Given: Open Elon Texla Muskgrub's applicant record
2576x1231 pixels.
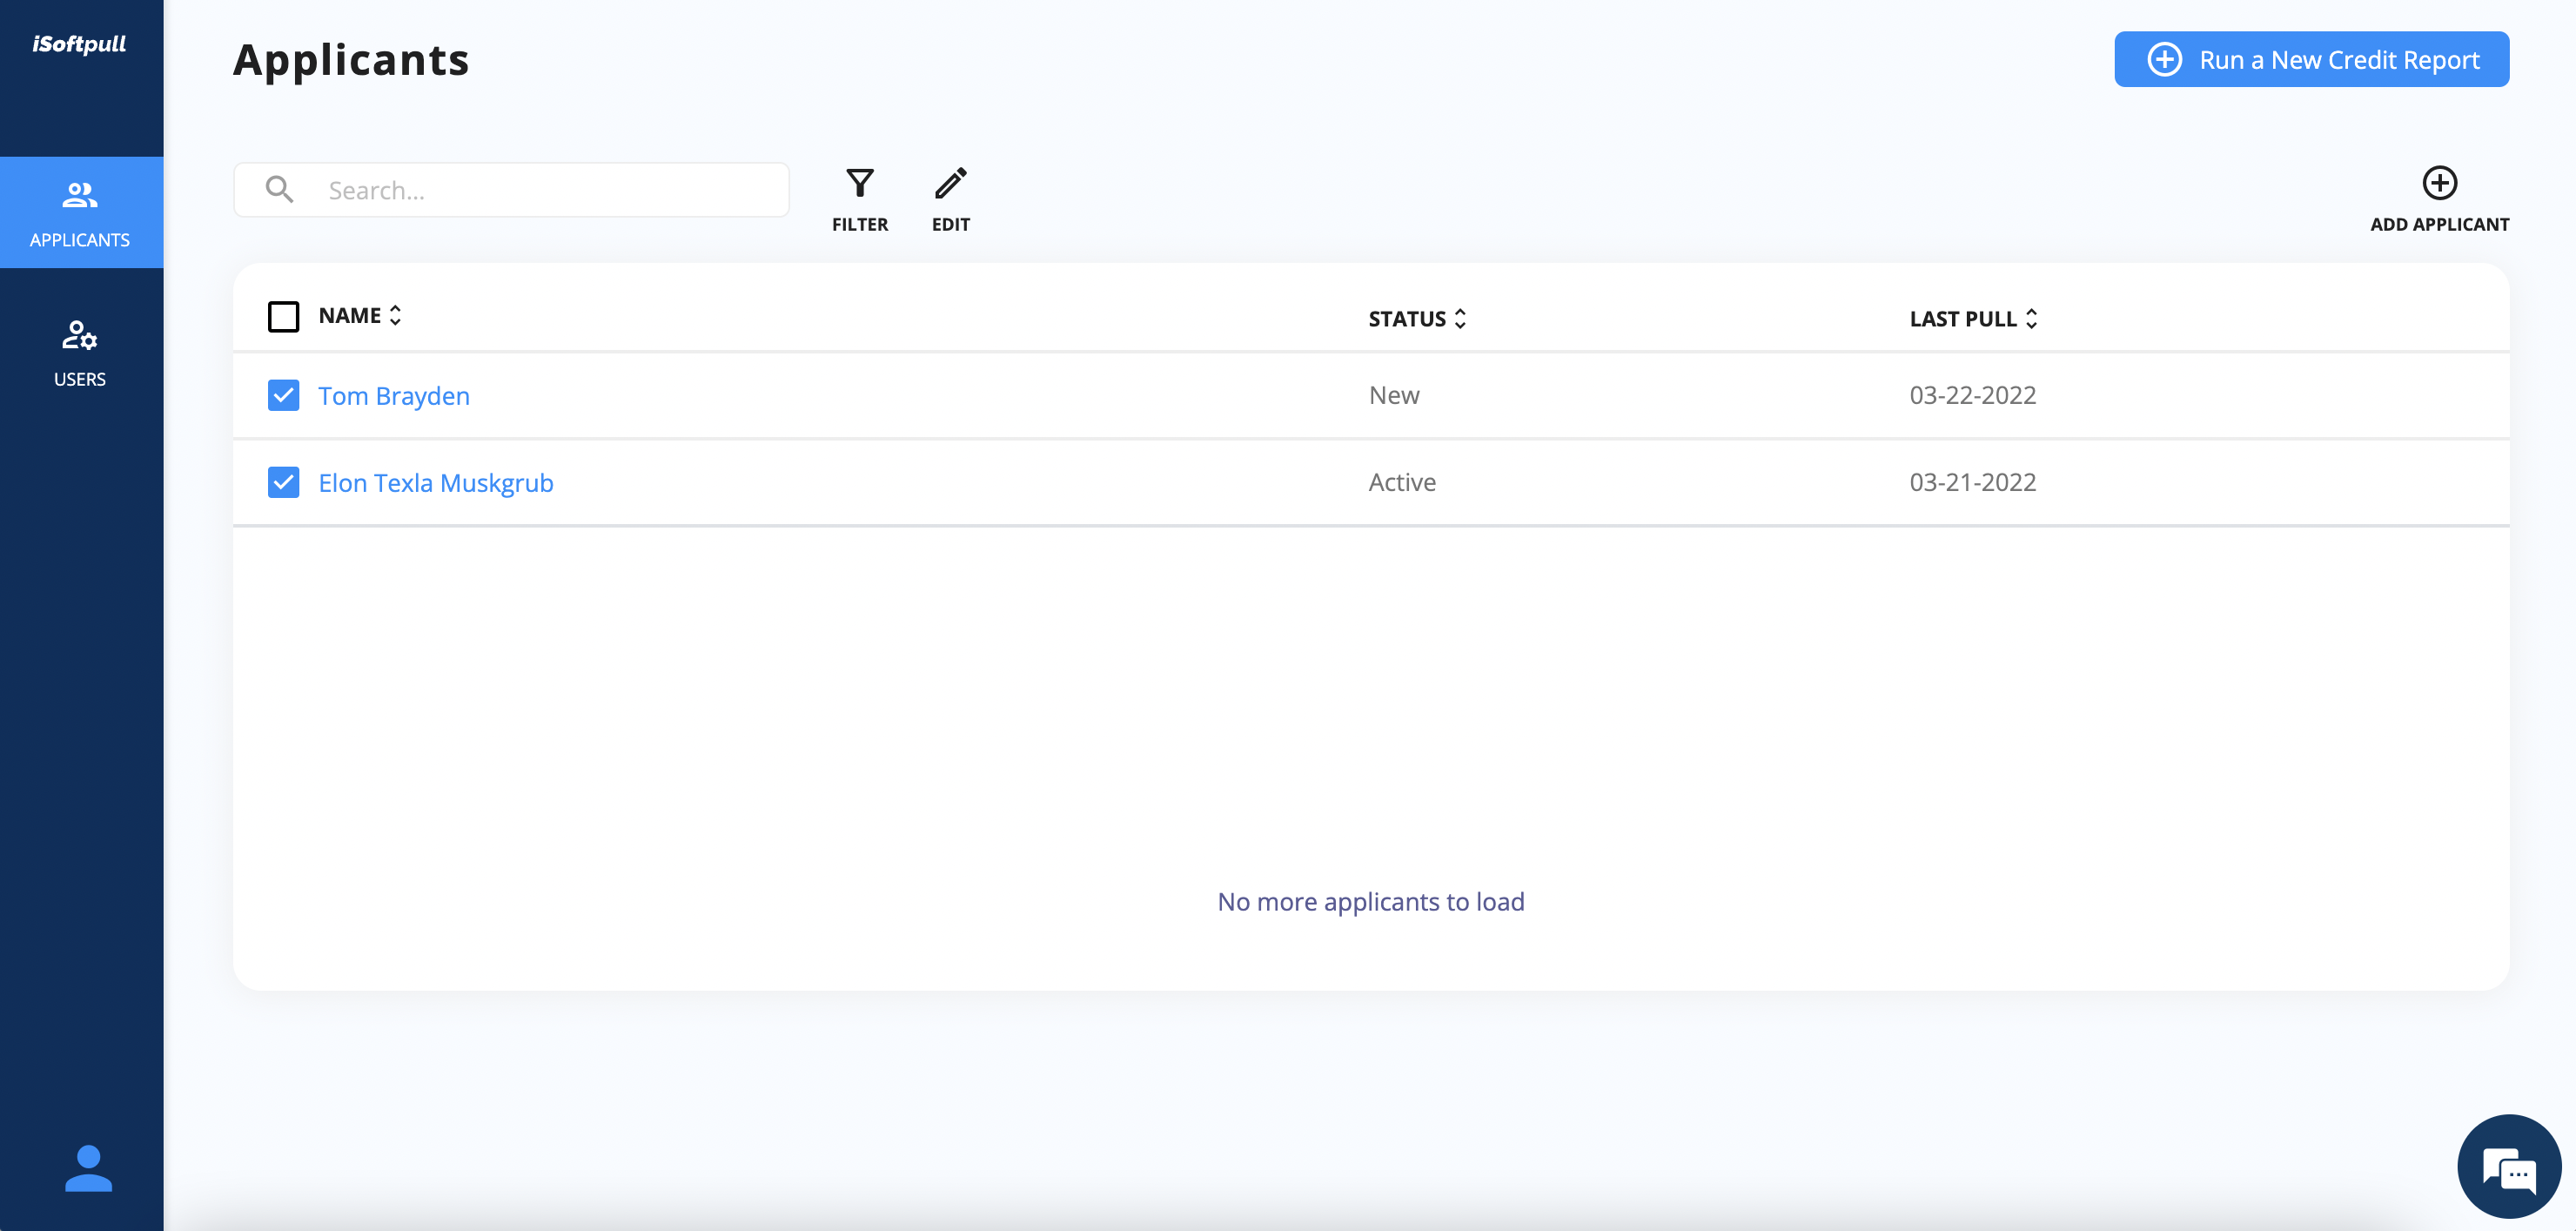Looking at the screenshot, I should (x=436, y=482).
